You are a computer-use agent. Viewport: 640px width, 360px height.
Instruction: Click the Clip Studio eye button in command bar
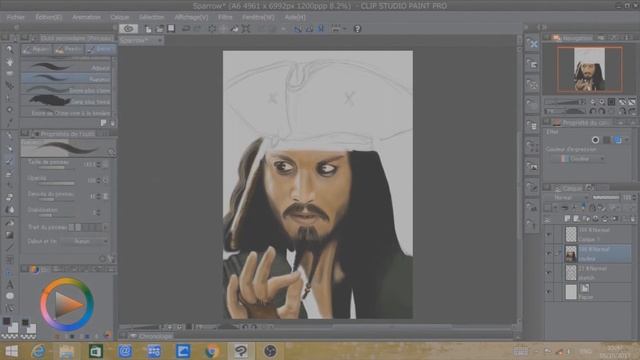pyautogui.click(x=128, y=29)
